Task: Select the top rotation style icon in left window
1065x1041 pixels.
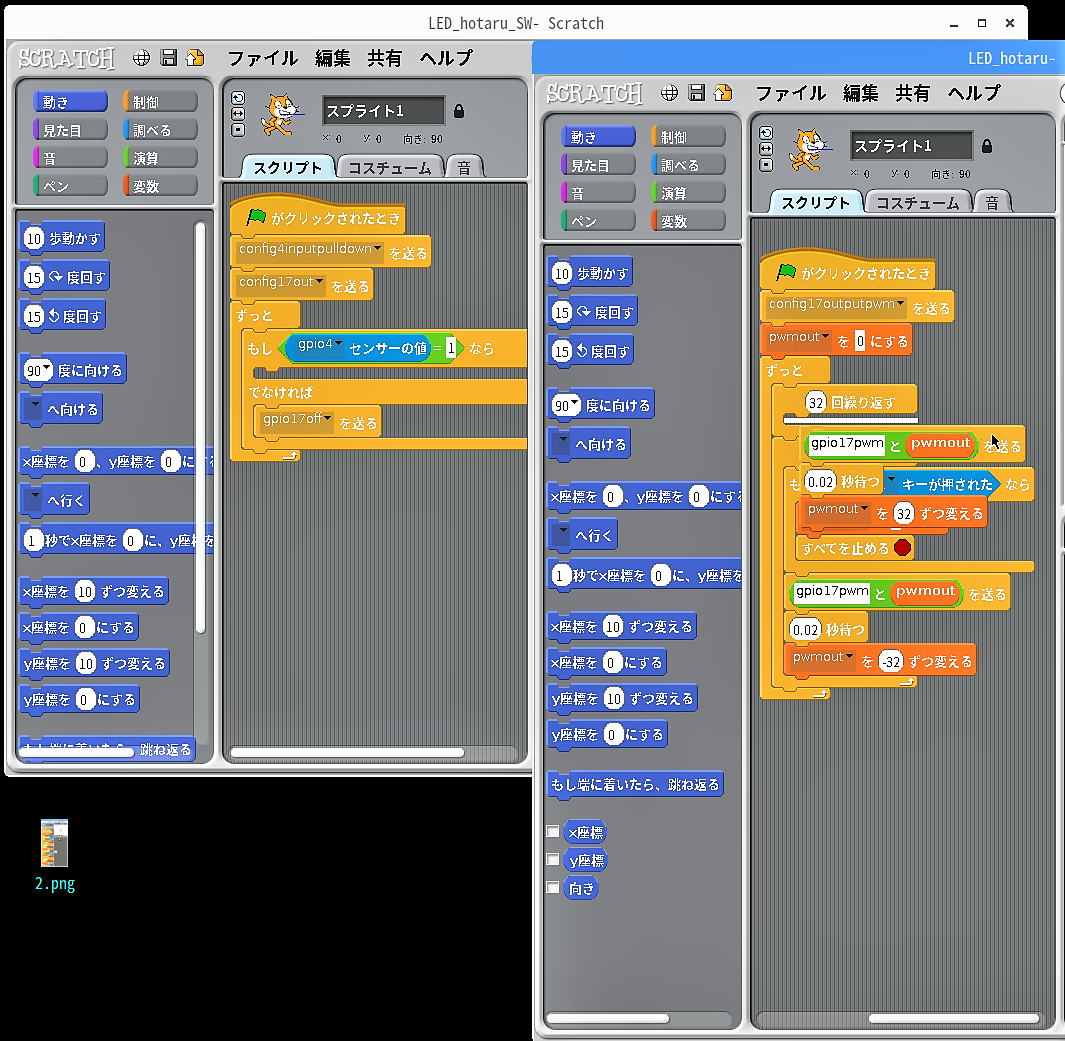Action: (238, 98)
